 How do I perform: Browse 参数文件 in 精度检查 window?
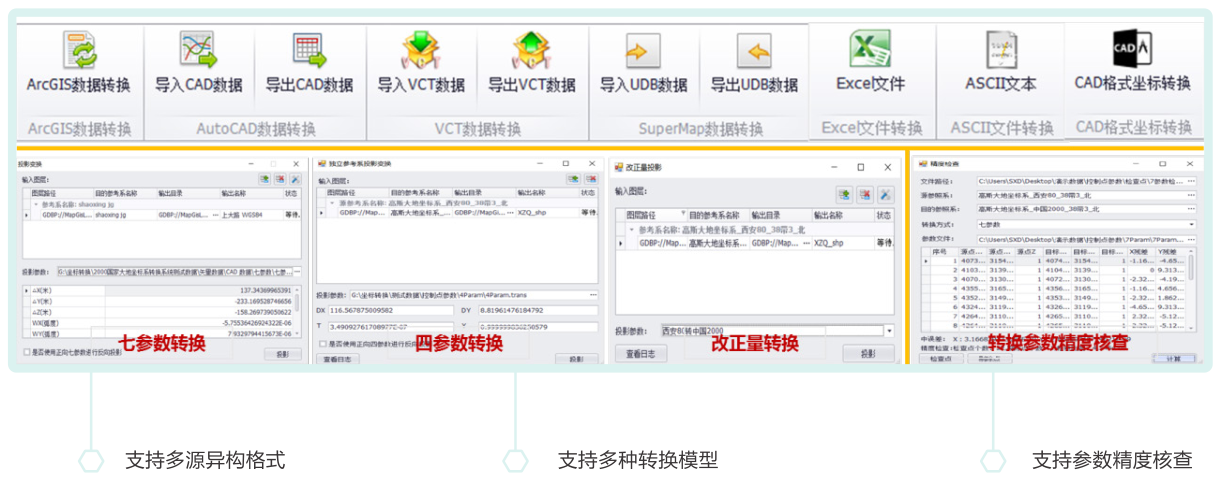1190,239
